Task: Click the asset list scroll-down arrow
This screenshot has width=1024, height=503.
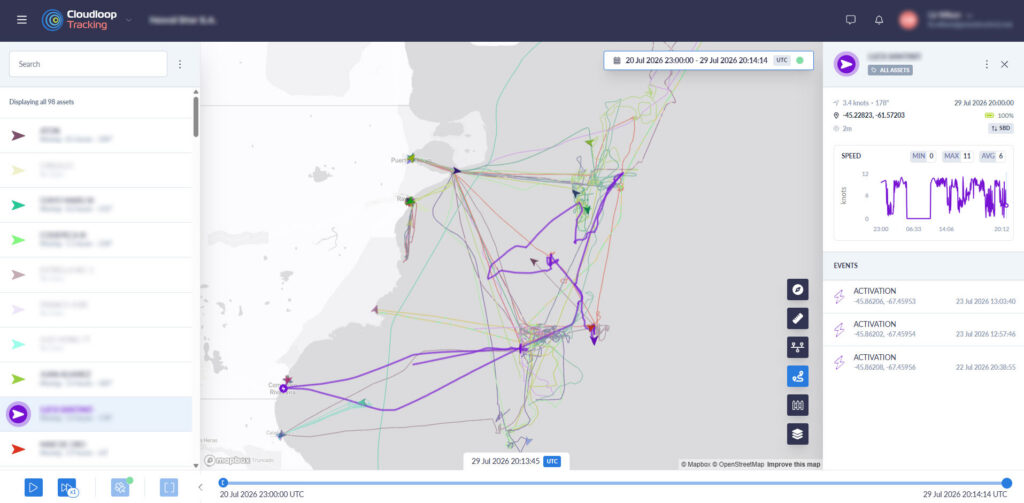Action: click(x=196, y=466)
